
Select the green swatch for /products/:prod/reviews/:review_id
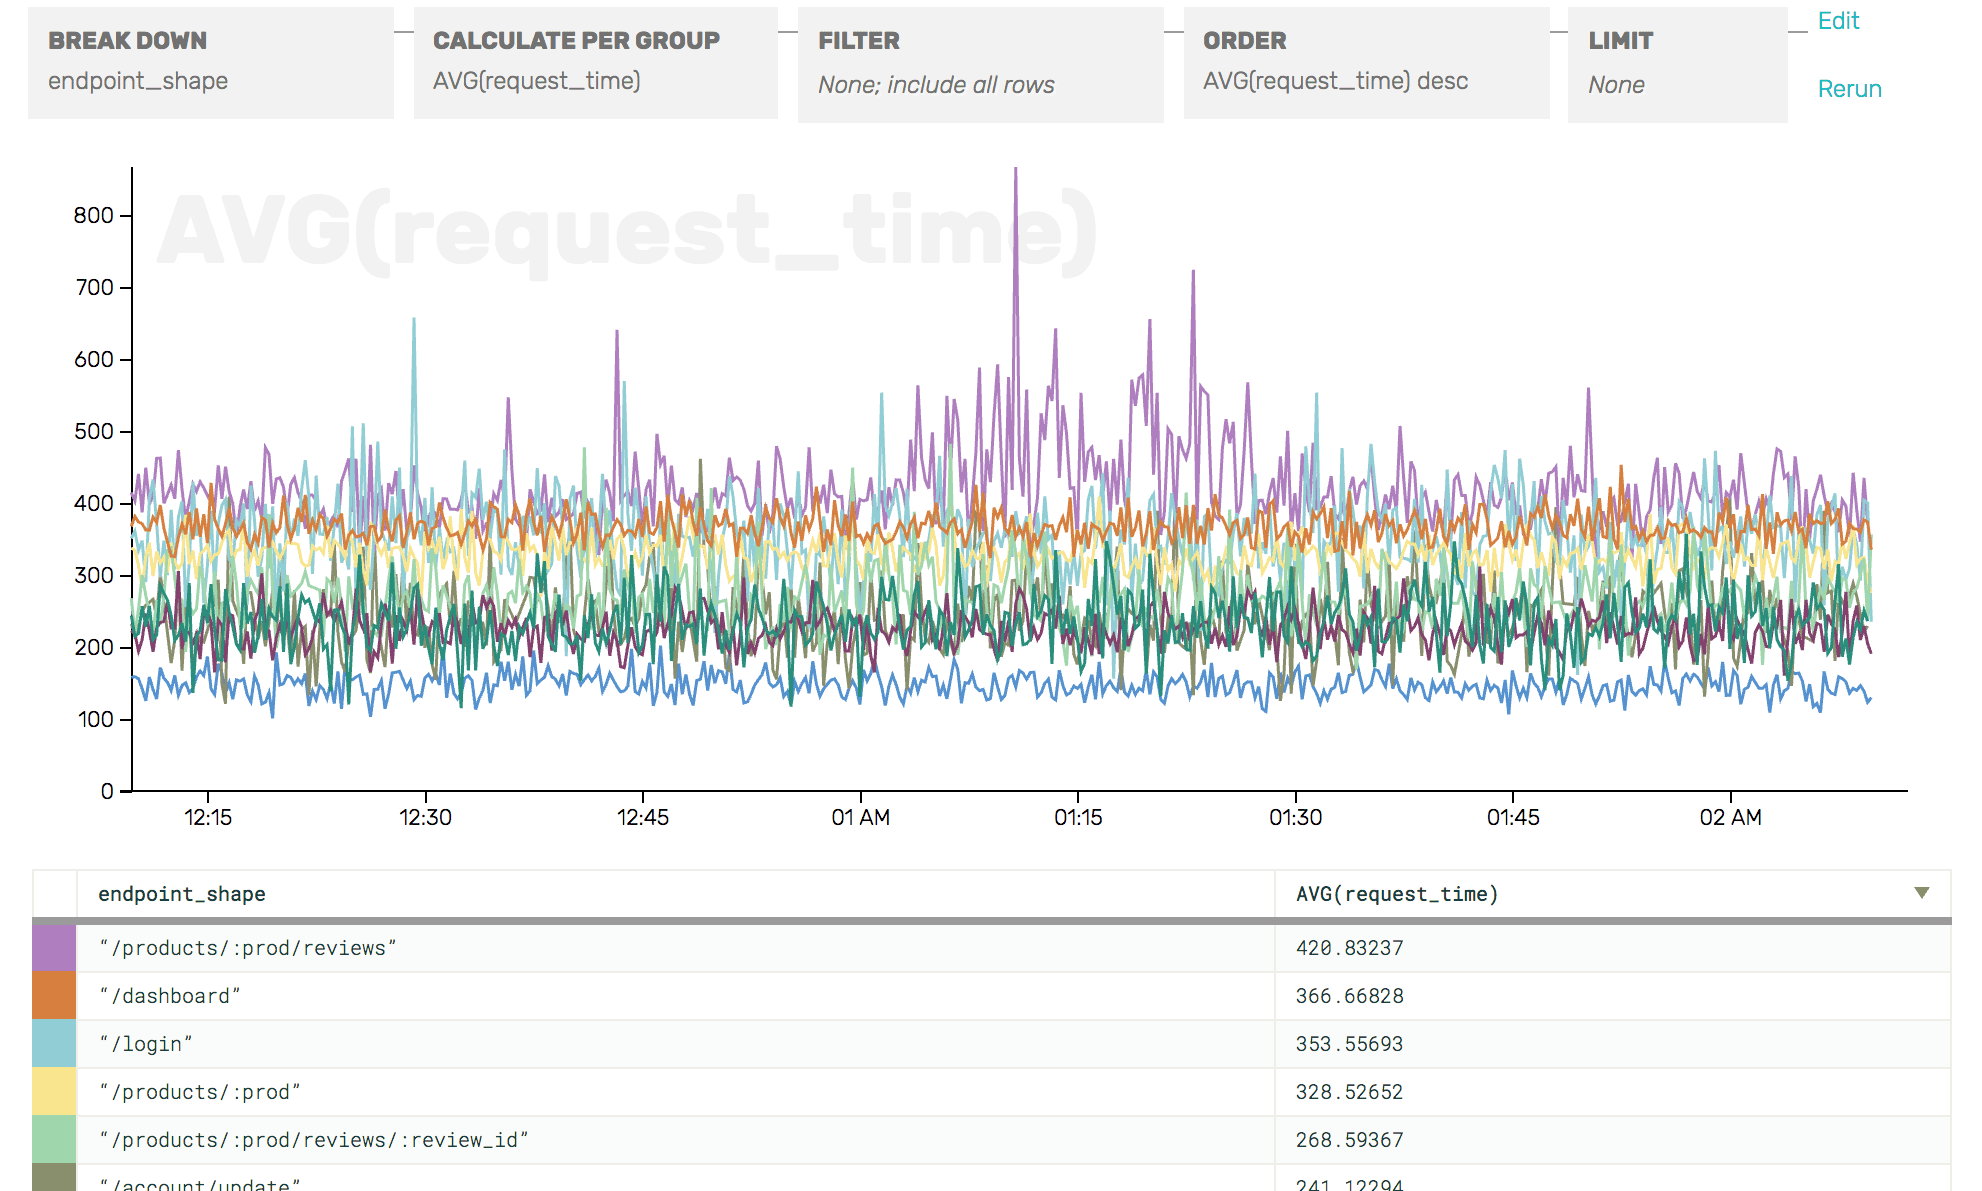[53, 1139]
